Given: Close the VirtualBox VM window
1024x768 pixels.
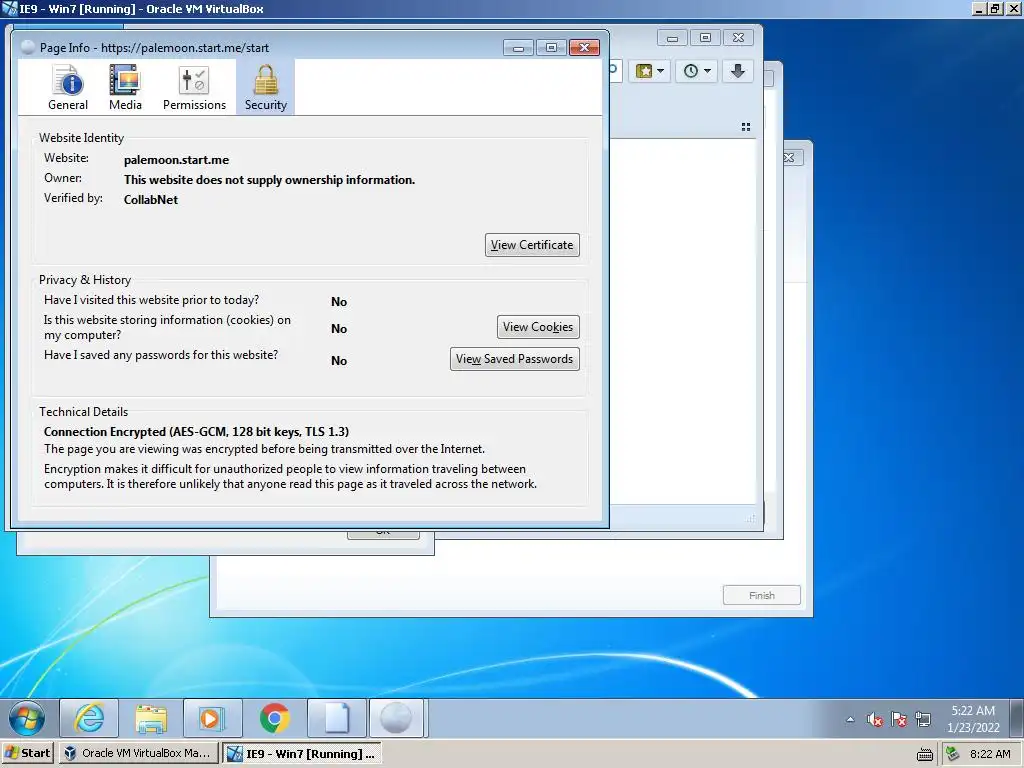Looking at the screenshot, I should tap(1013, 8).
